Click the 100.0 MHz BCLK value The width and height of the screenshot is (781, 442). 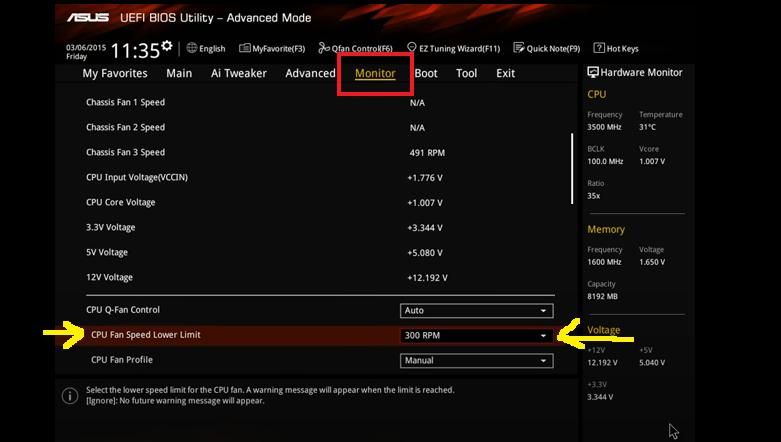pyautogui.click(x=605, y=161)
